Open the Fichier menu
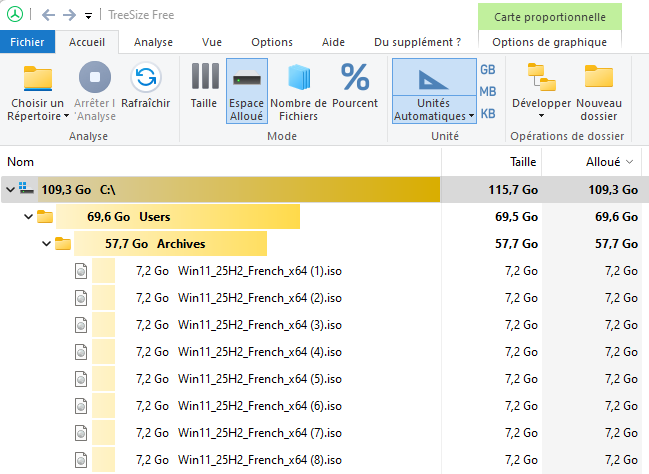This screenshot has width=649, height=474. [28, 42]
